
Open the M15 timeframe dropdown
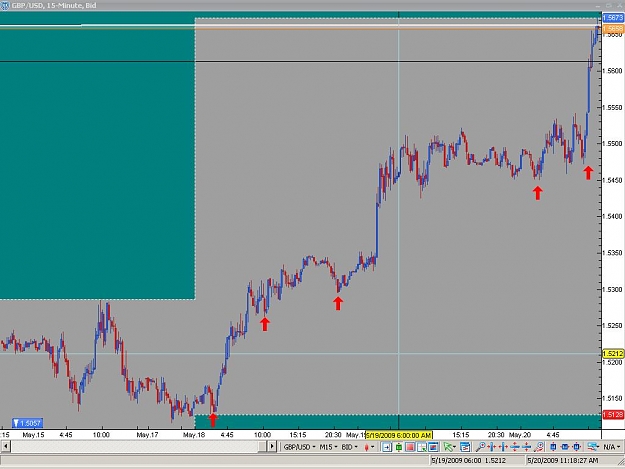(328, 447)
